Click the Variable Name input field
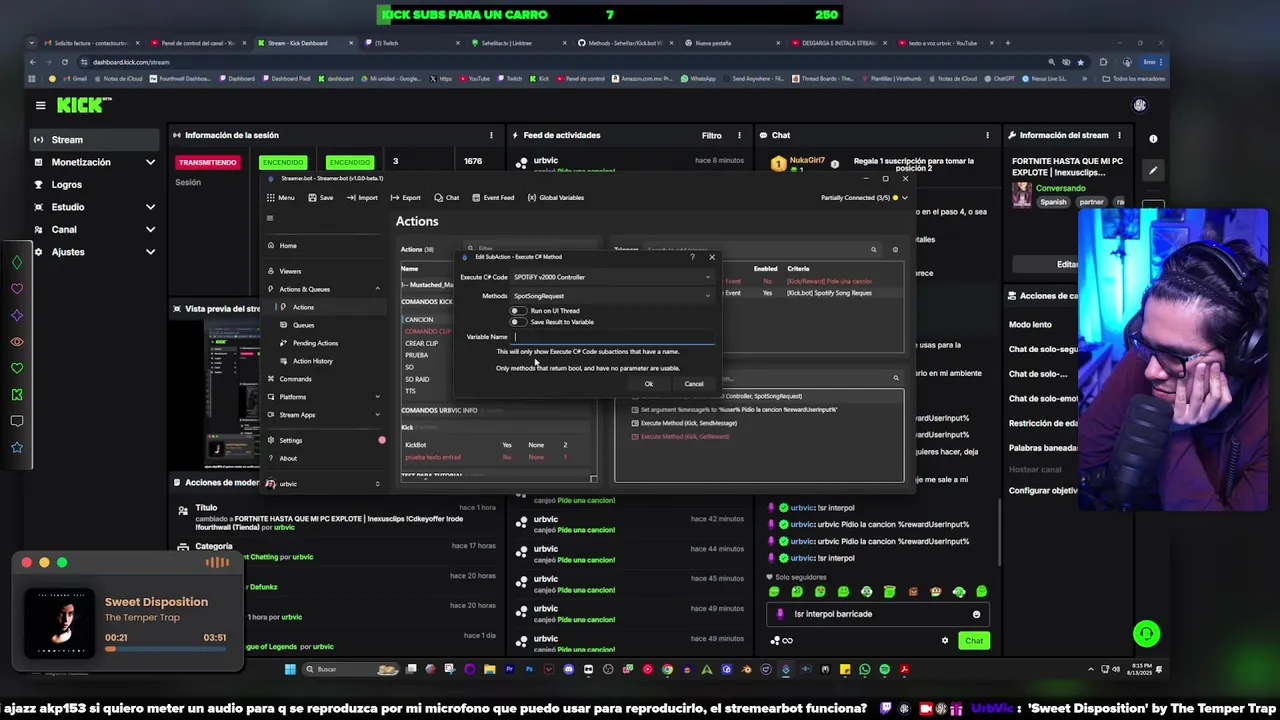This screenshot has width=1280, height=720. (613, 337)
